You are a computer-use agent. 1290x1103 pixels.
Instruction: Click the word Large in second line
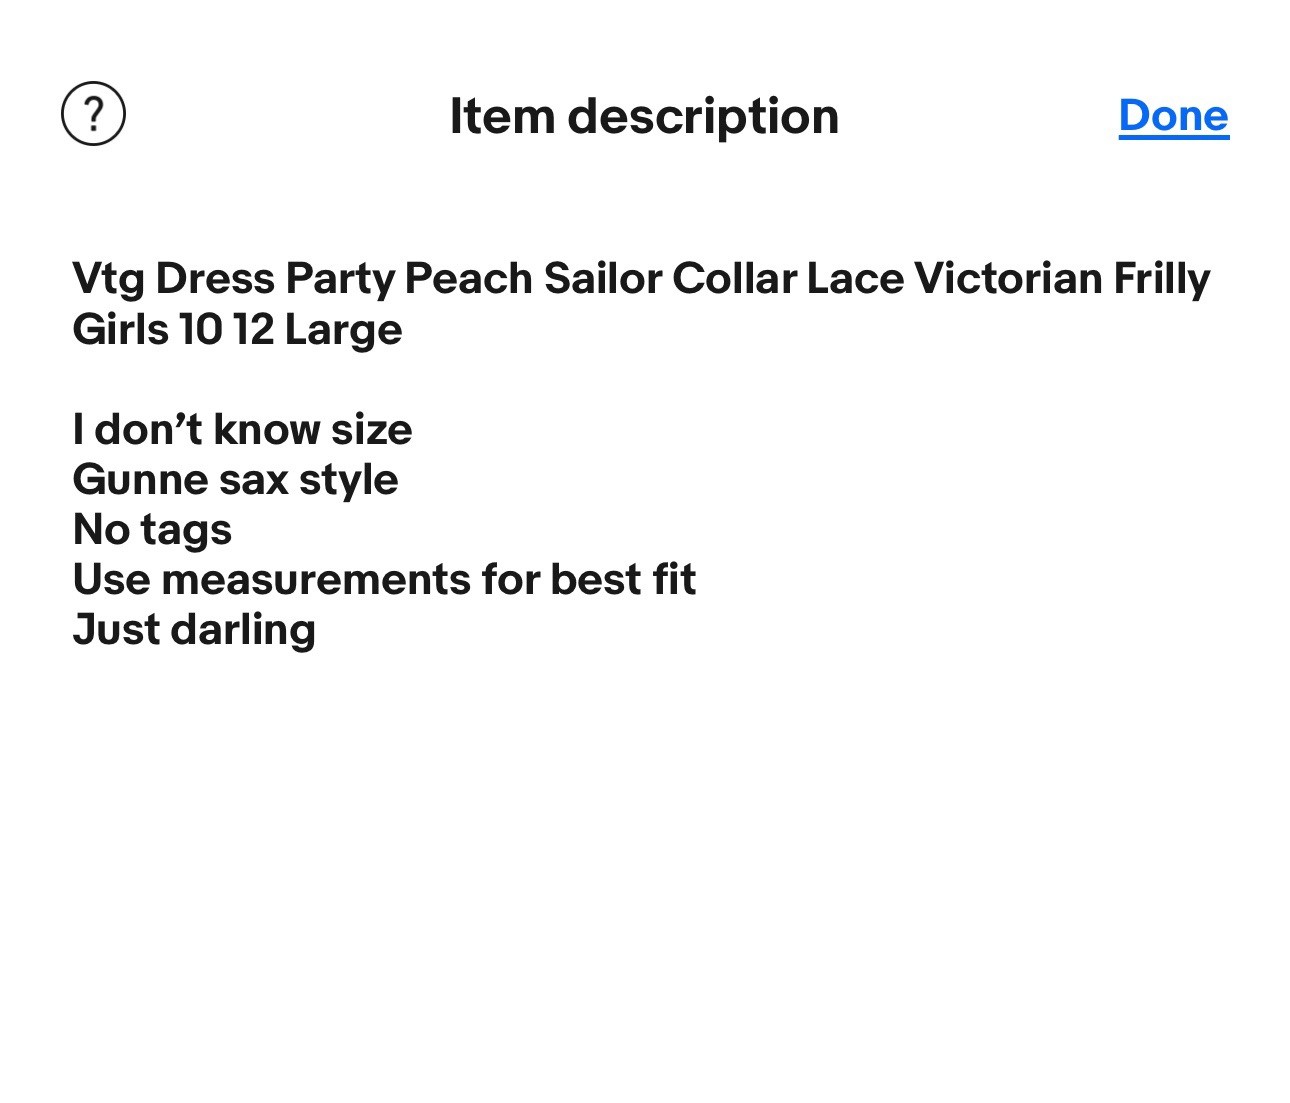[343, 330]
